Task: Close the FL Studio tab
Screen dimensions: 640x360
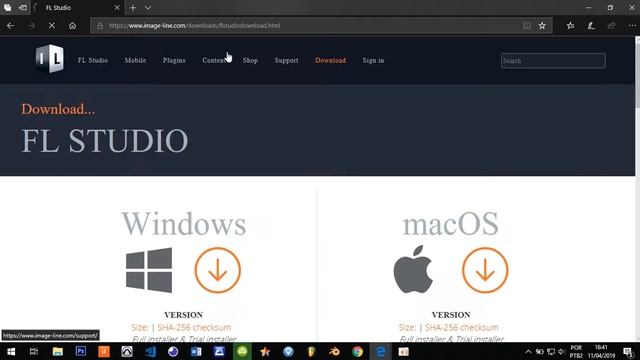Action: [x=117, y=7]
